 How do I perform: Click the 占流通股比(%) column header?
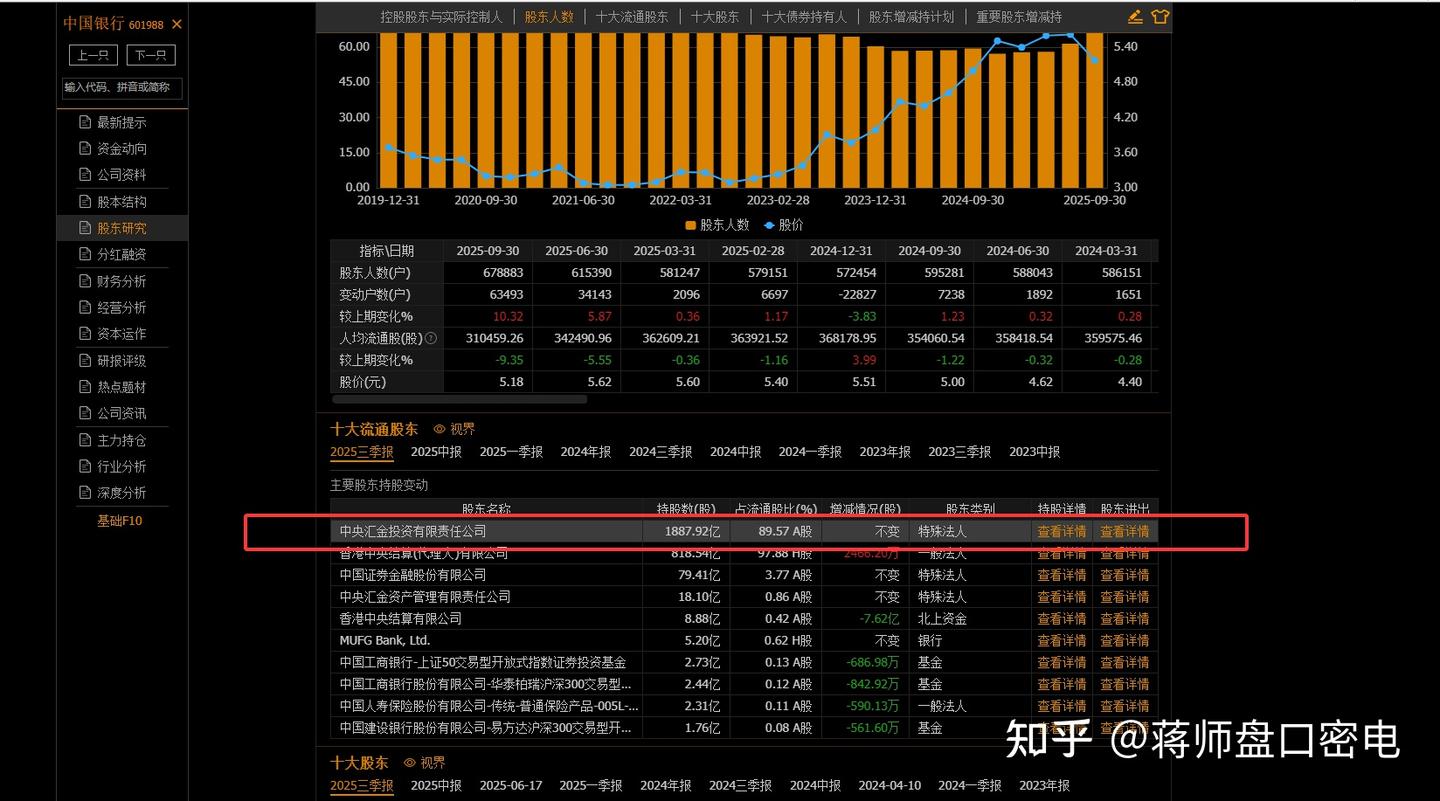[776, 509]
